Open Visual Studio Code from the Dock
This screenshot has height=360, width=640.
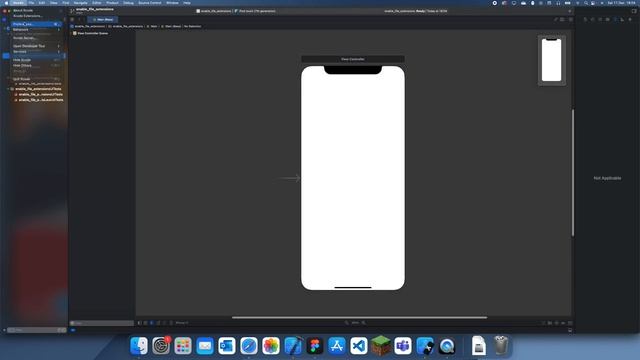coord(359,346)
